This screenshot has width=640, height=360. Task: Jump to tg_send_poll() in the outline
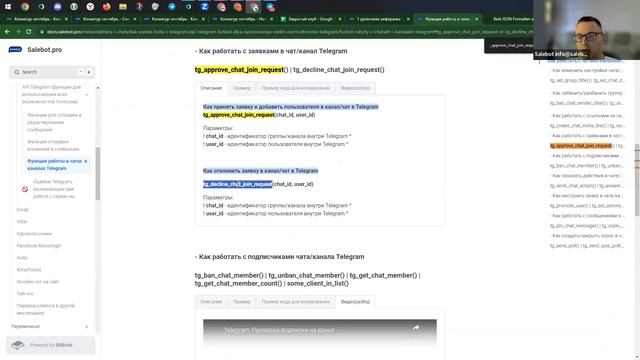pos(587,246)
